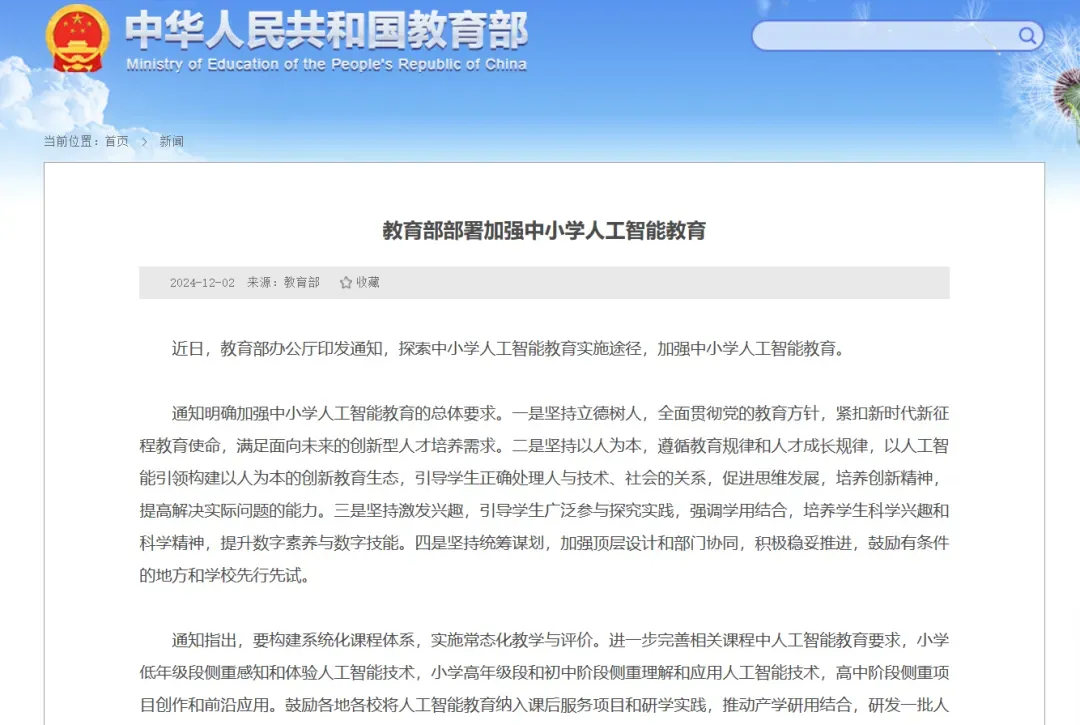Viewport: 1080px width, 725px height.
Task: Click the search magnifier icon
Action: 1027,36
